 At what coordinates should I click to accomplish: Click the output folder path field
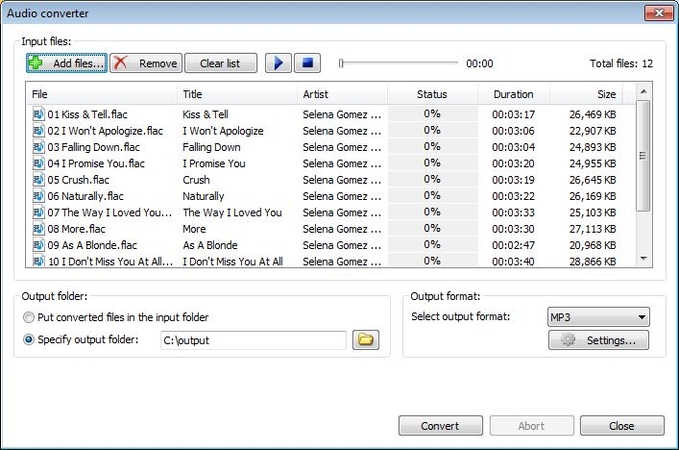pos(253,340)
